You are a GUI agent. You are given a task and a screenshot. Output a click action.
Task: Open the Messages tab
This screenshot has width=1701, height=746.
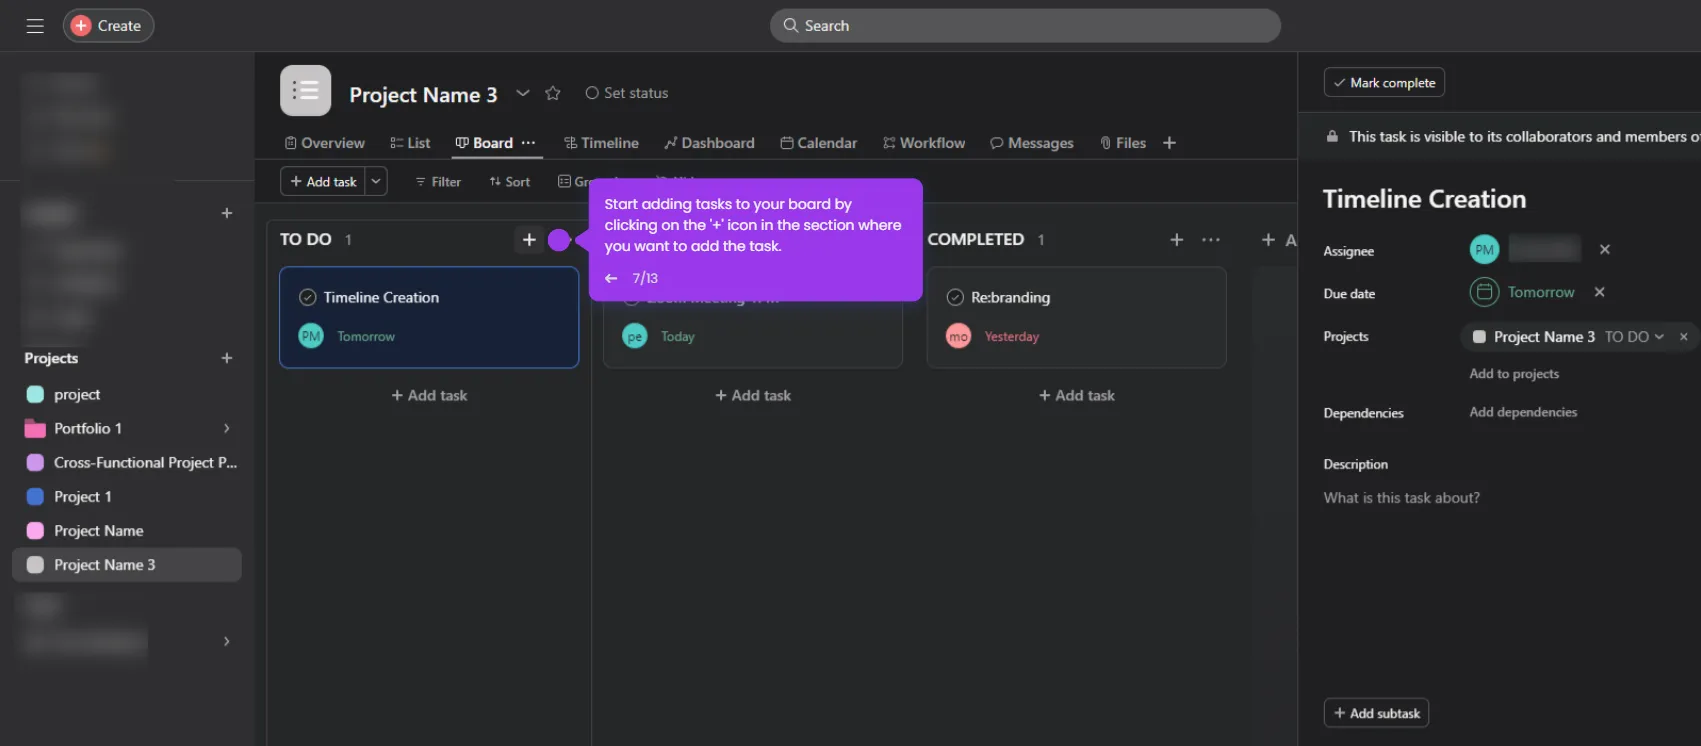pos(1032,143)
